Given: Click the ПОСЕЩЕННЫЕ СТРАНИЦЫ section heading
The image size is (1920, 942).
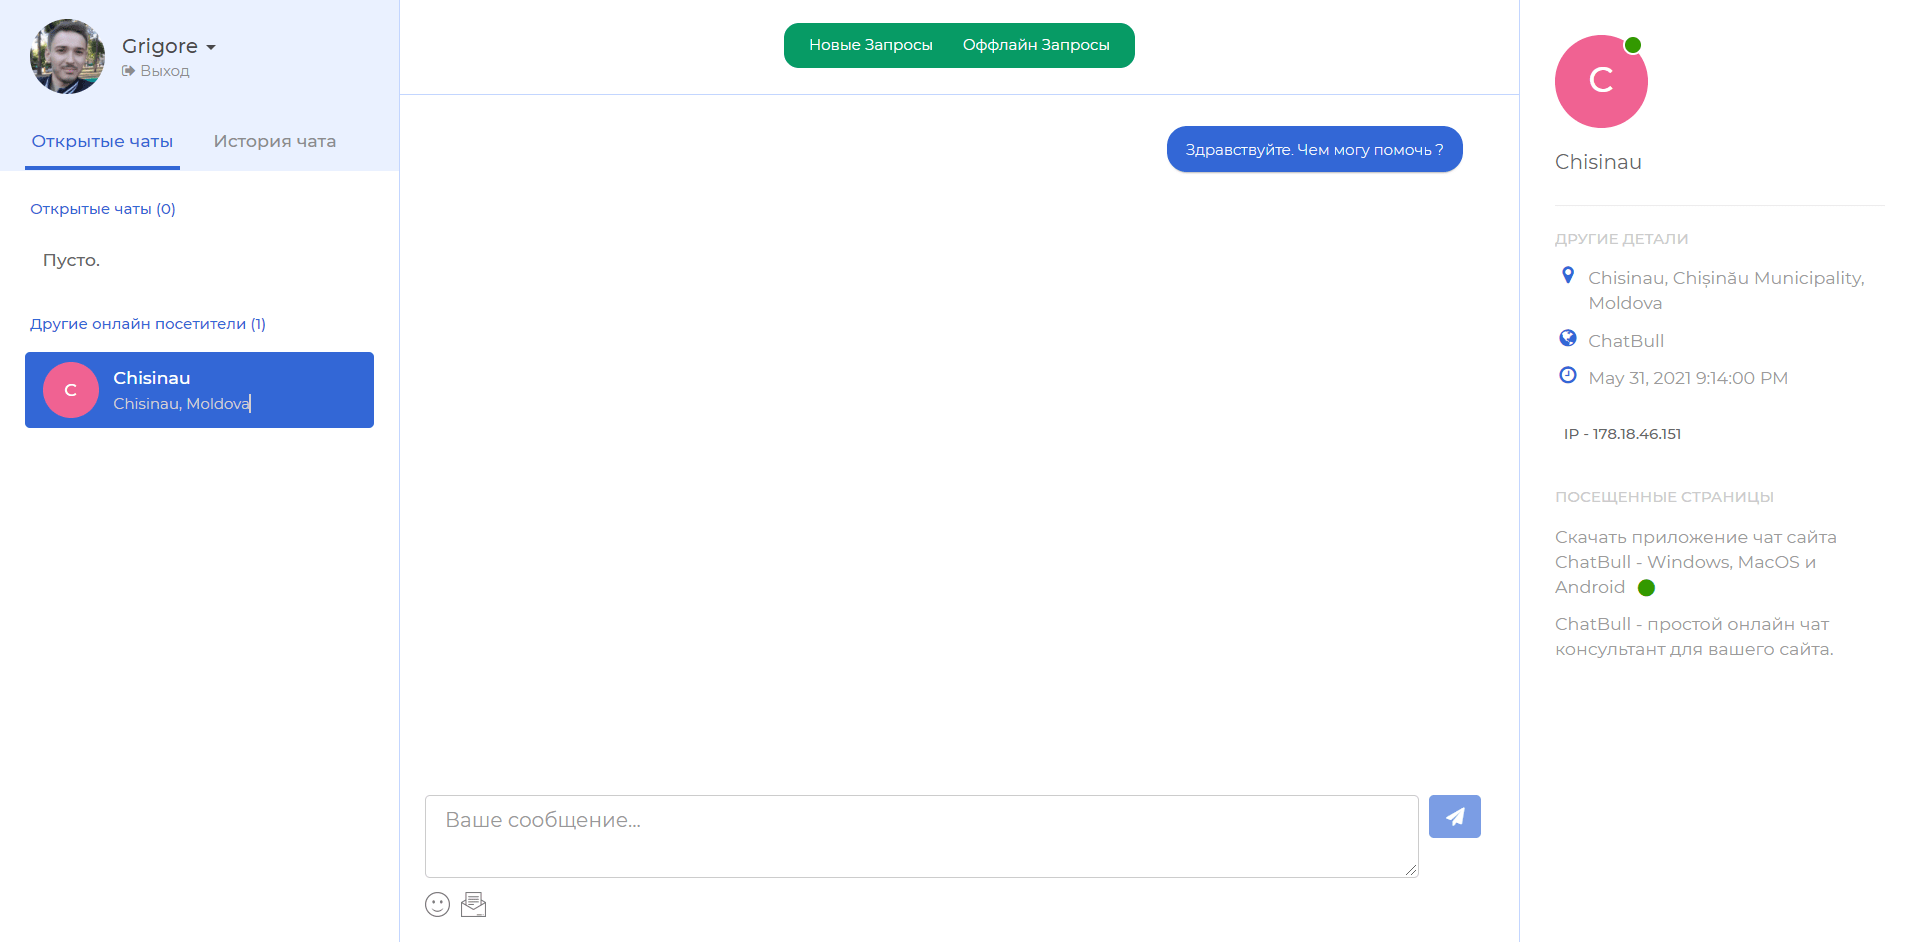Looking at the screenshot, I should tap(1664, 497).
